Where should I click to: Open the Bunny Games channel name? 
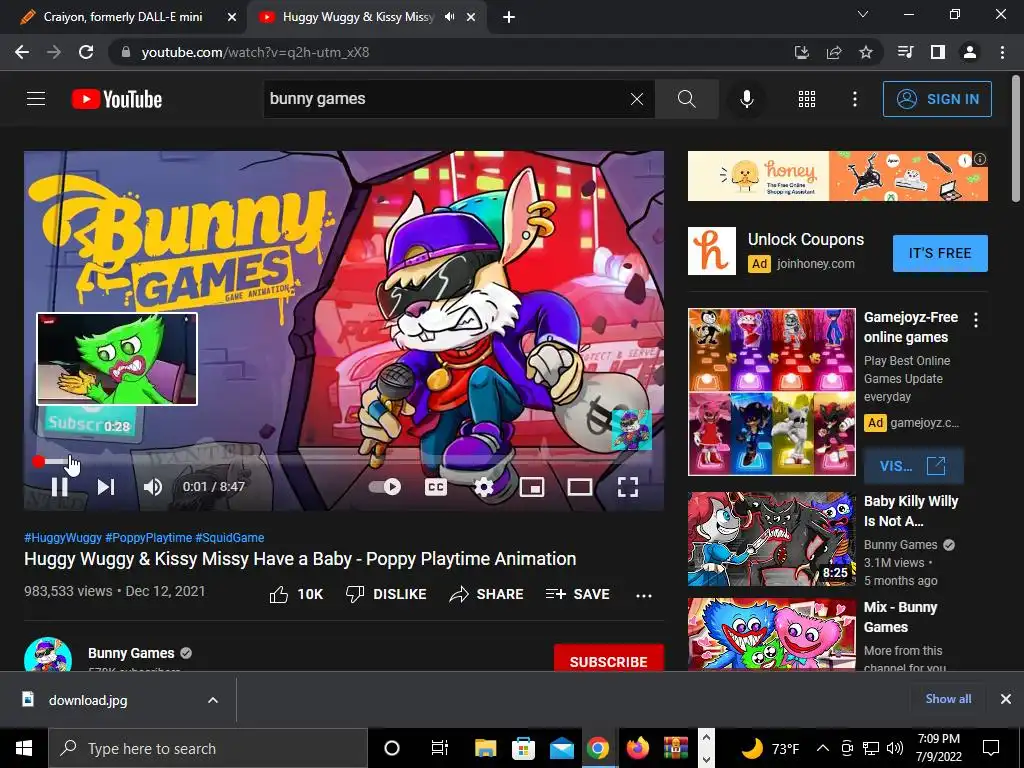point(131,653)
